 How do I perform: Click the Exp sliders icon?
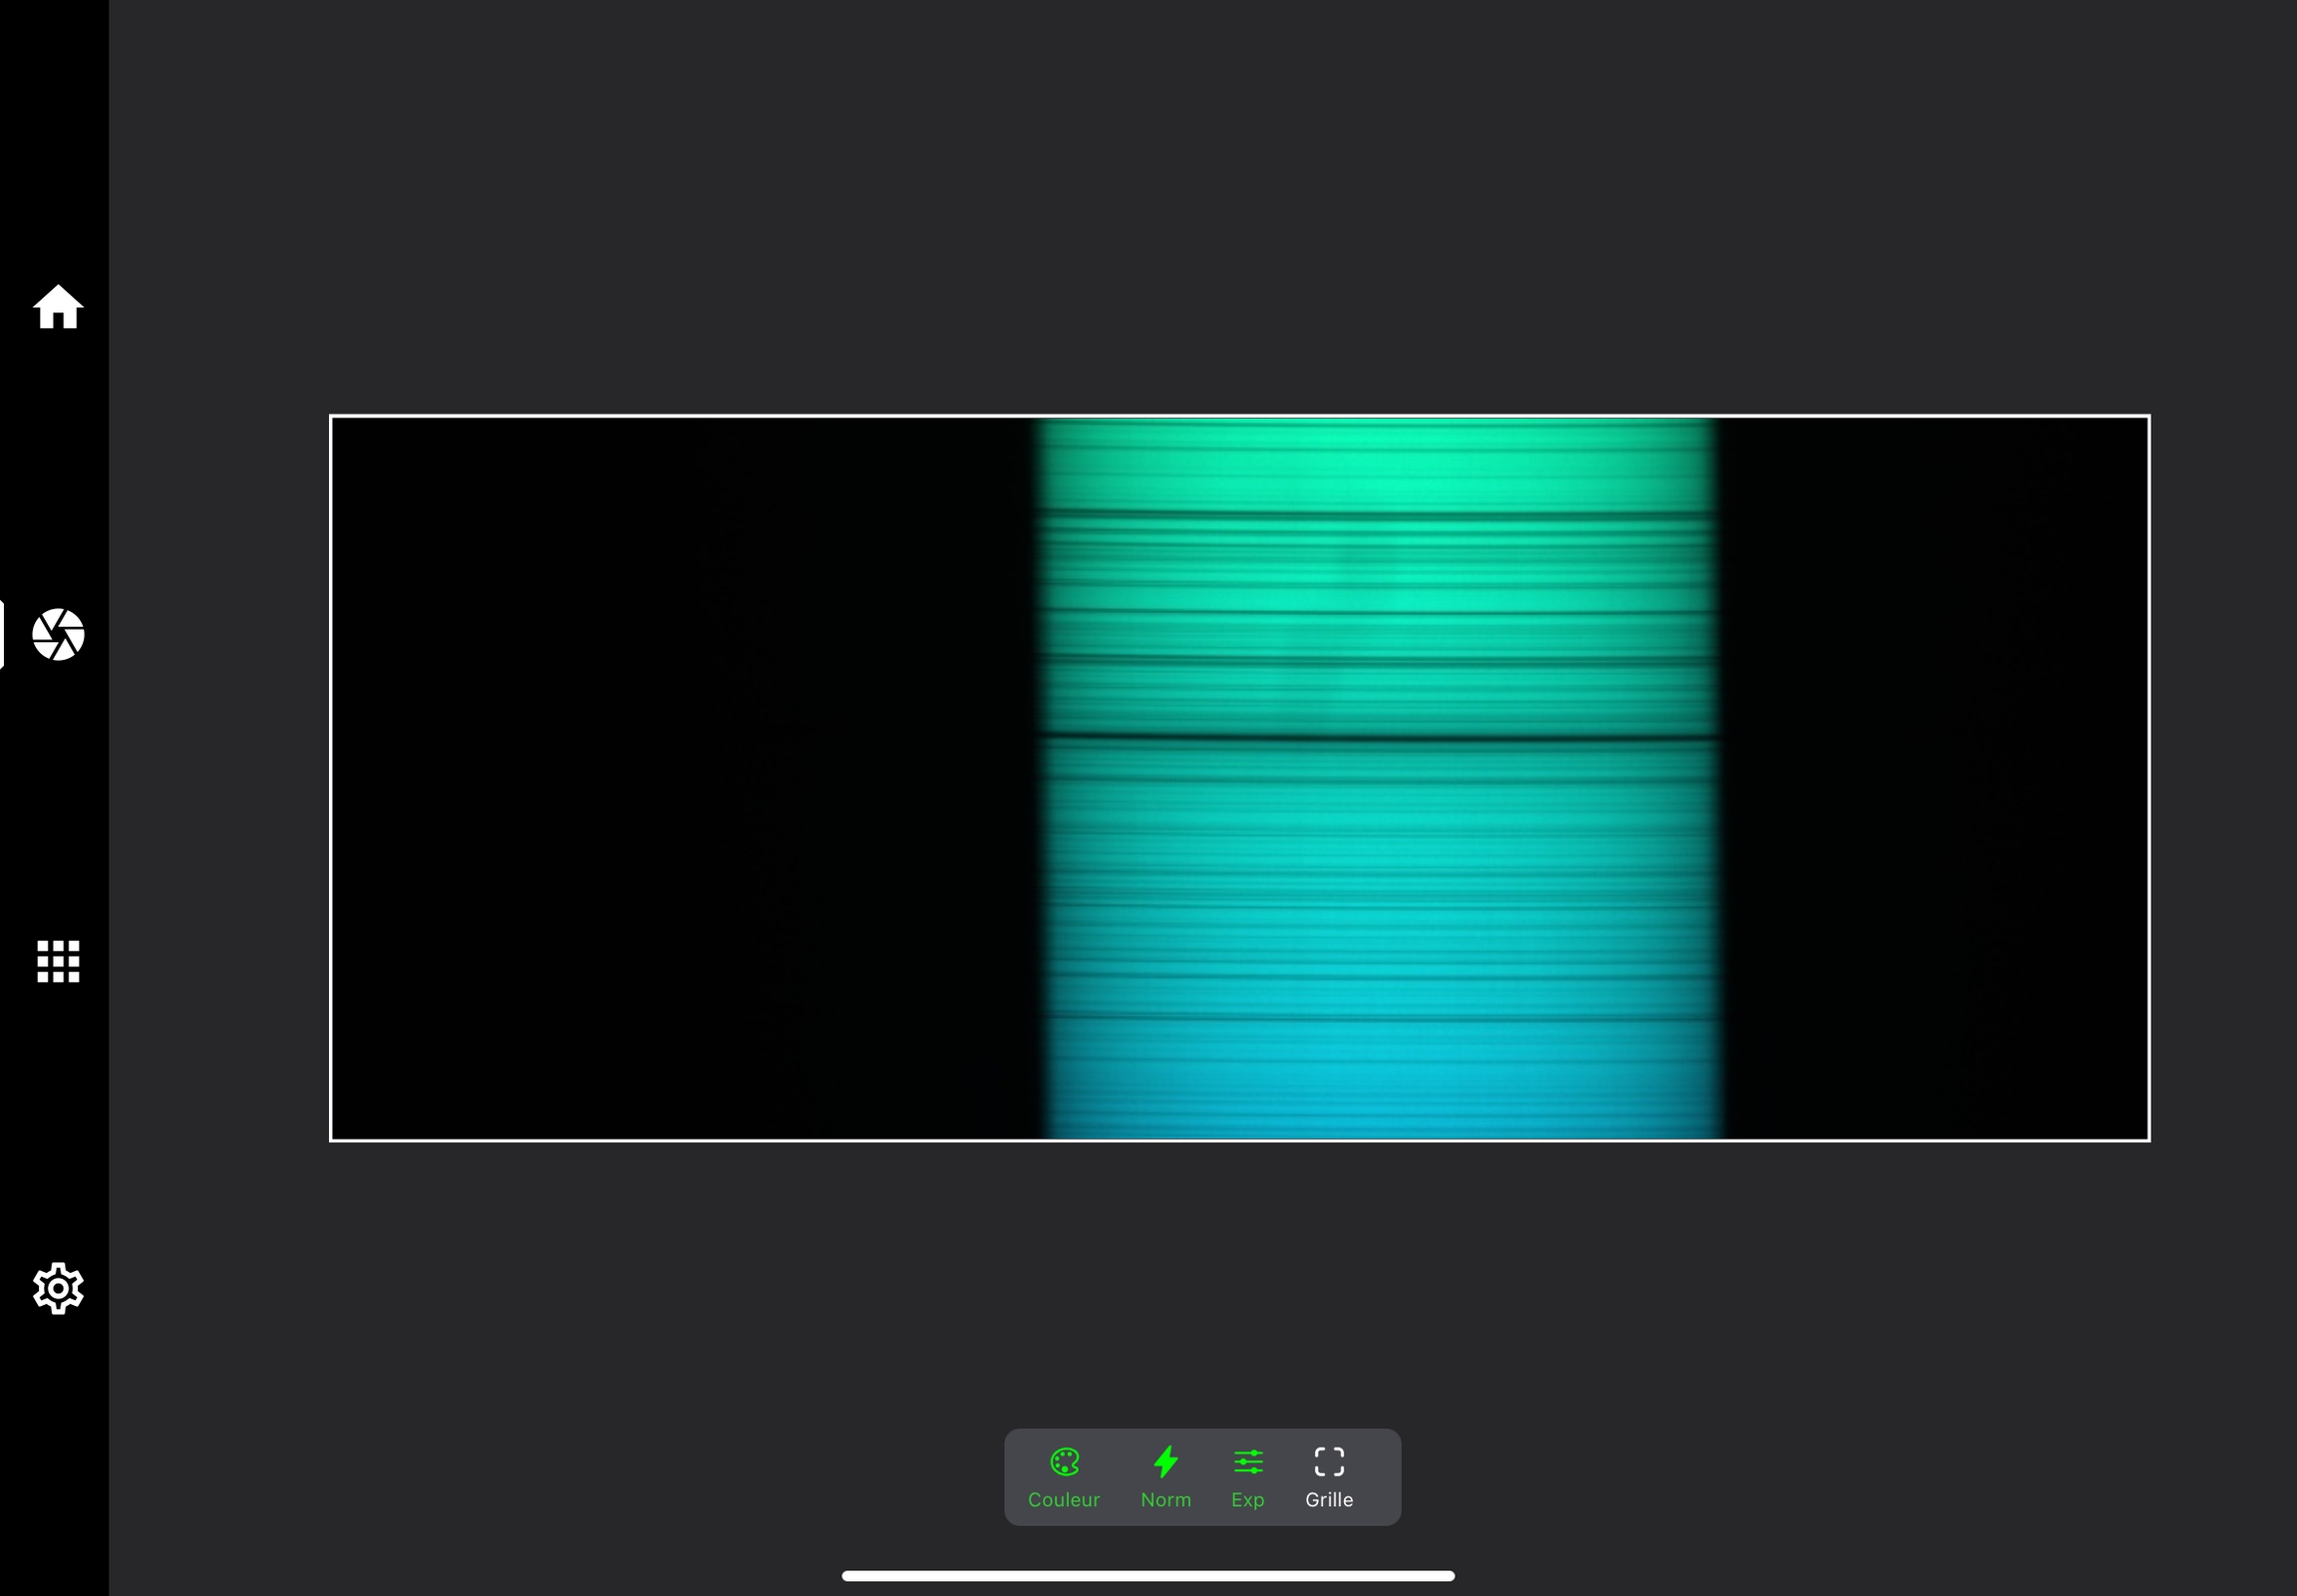1248,1462
